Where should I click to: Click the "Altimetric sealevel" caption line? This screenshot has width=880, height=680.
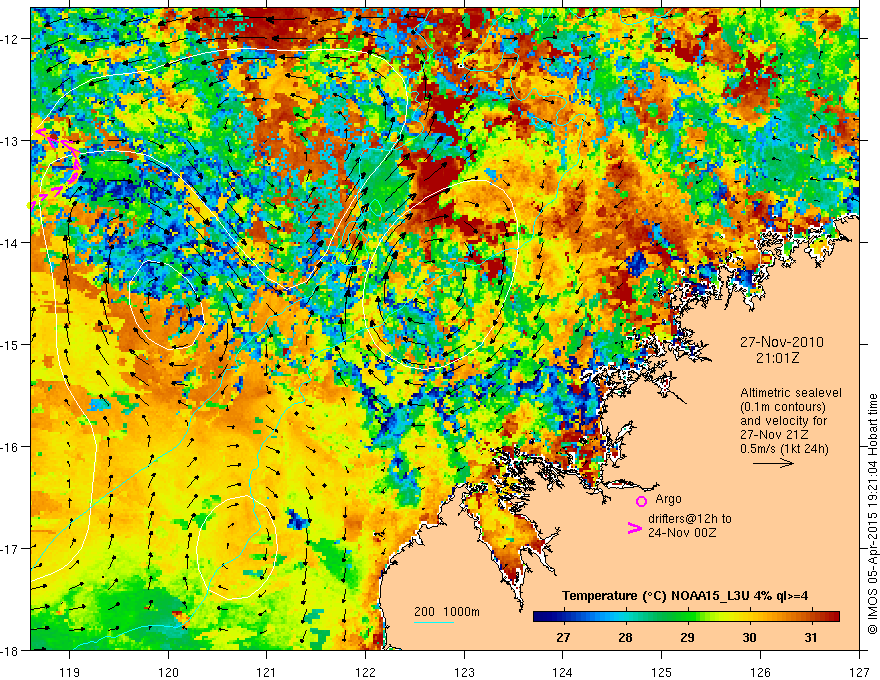coord(791,393)
